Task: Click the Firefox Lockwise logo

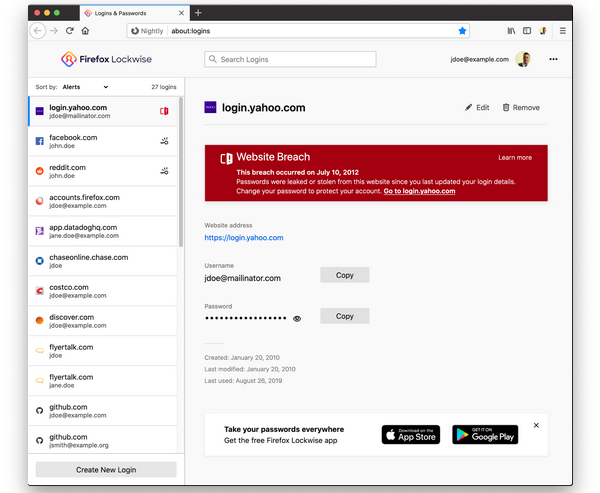Action: [106, 59]
